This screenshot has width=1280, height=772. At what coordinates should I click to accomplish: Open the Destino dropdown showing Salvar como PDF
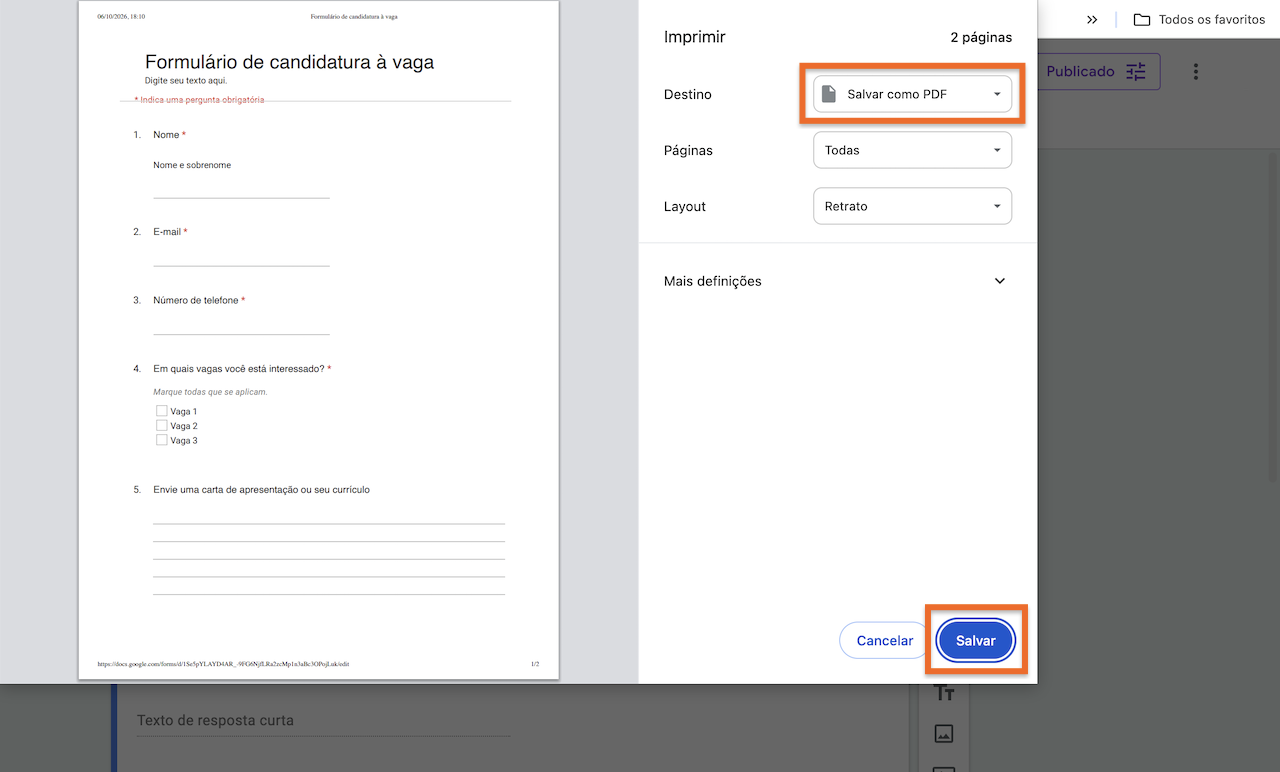coord(912,94)
